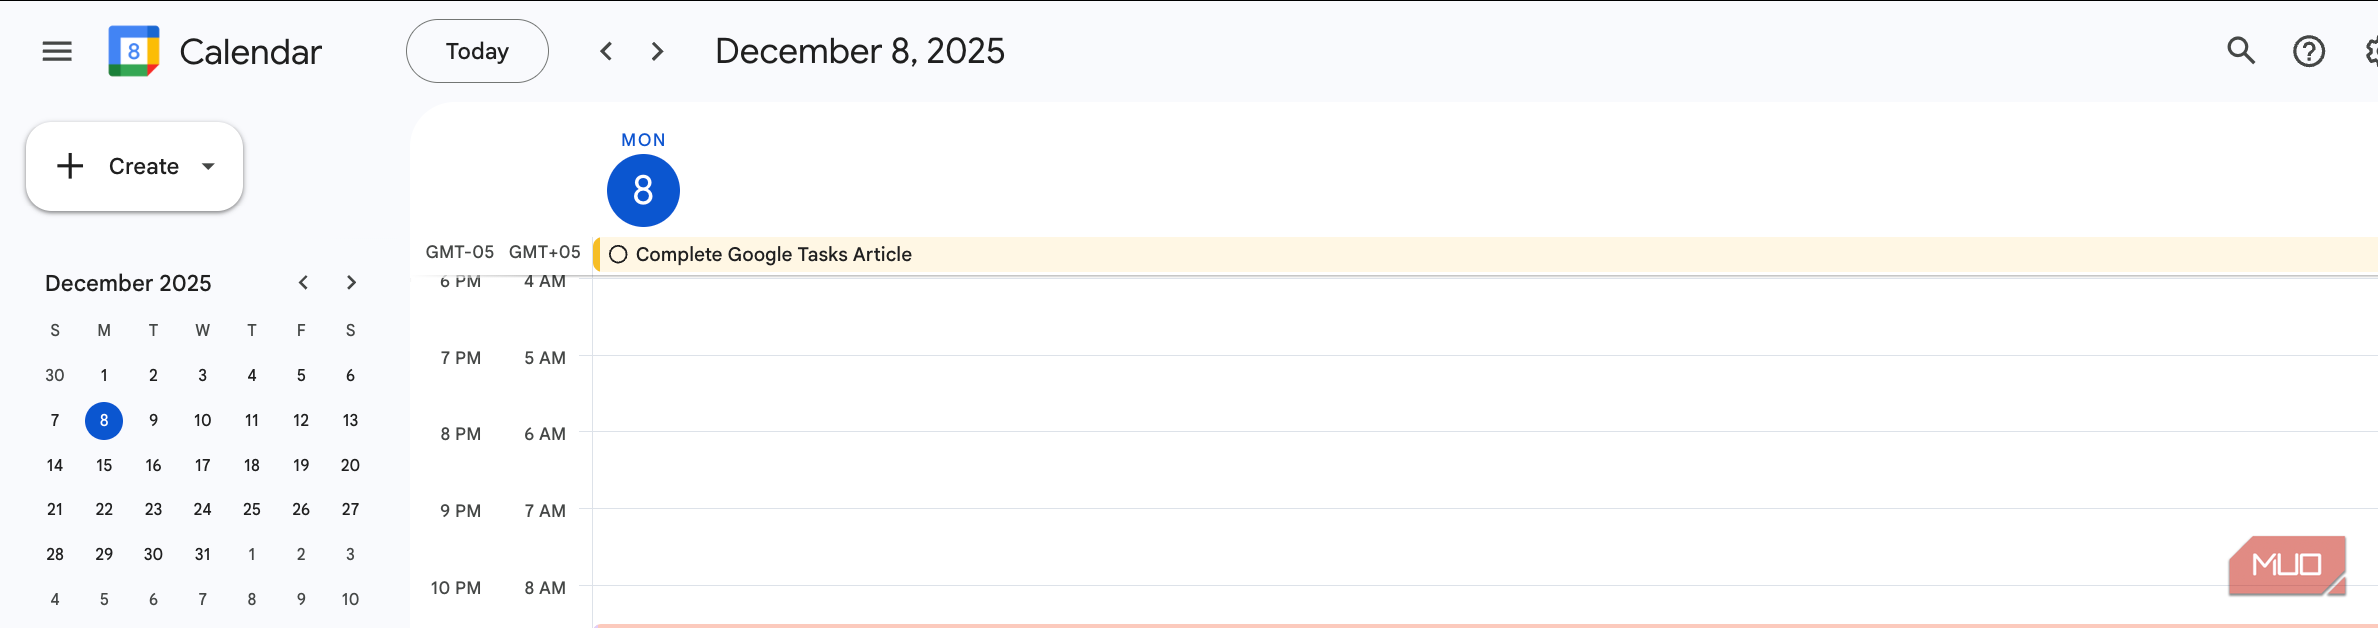Image resolution: width=2378 pixels, height=628 pixels.
Task: Expand the Create button dropdown arrow
Action: [209, 166]
